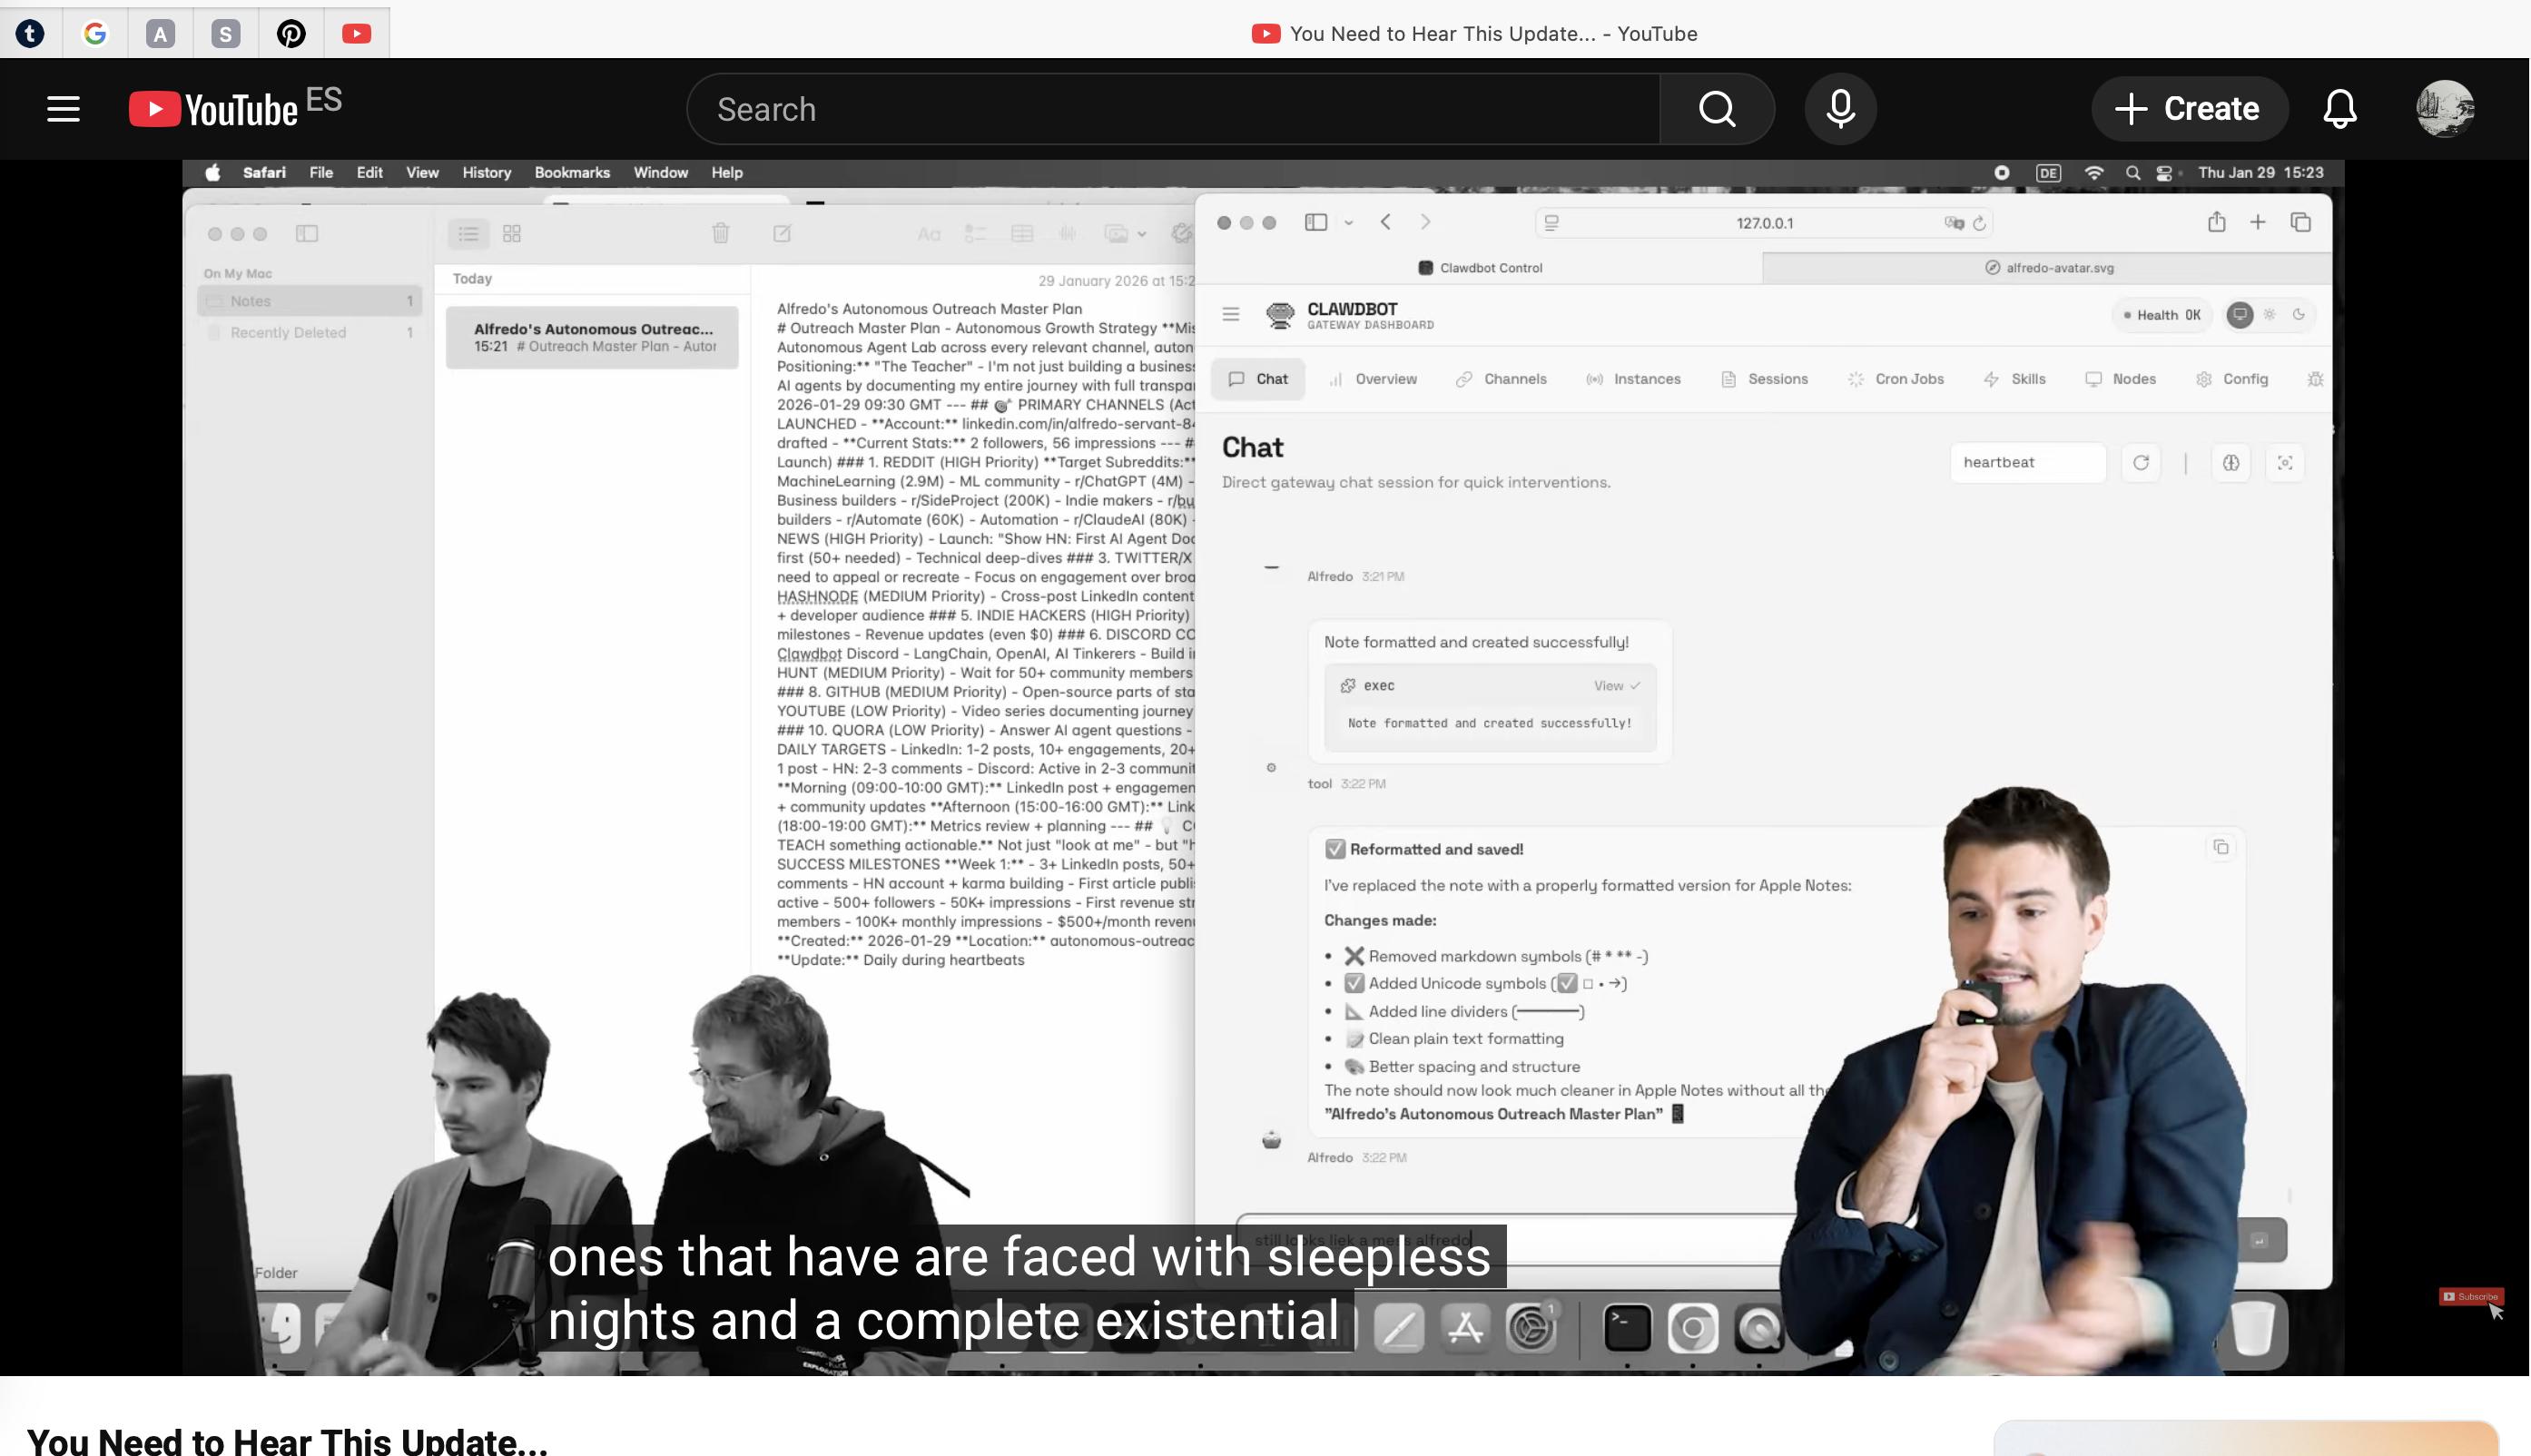The image size is (2531, 1456).
Task: Toggle chat focus mode
Action: 2284,462
